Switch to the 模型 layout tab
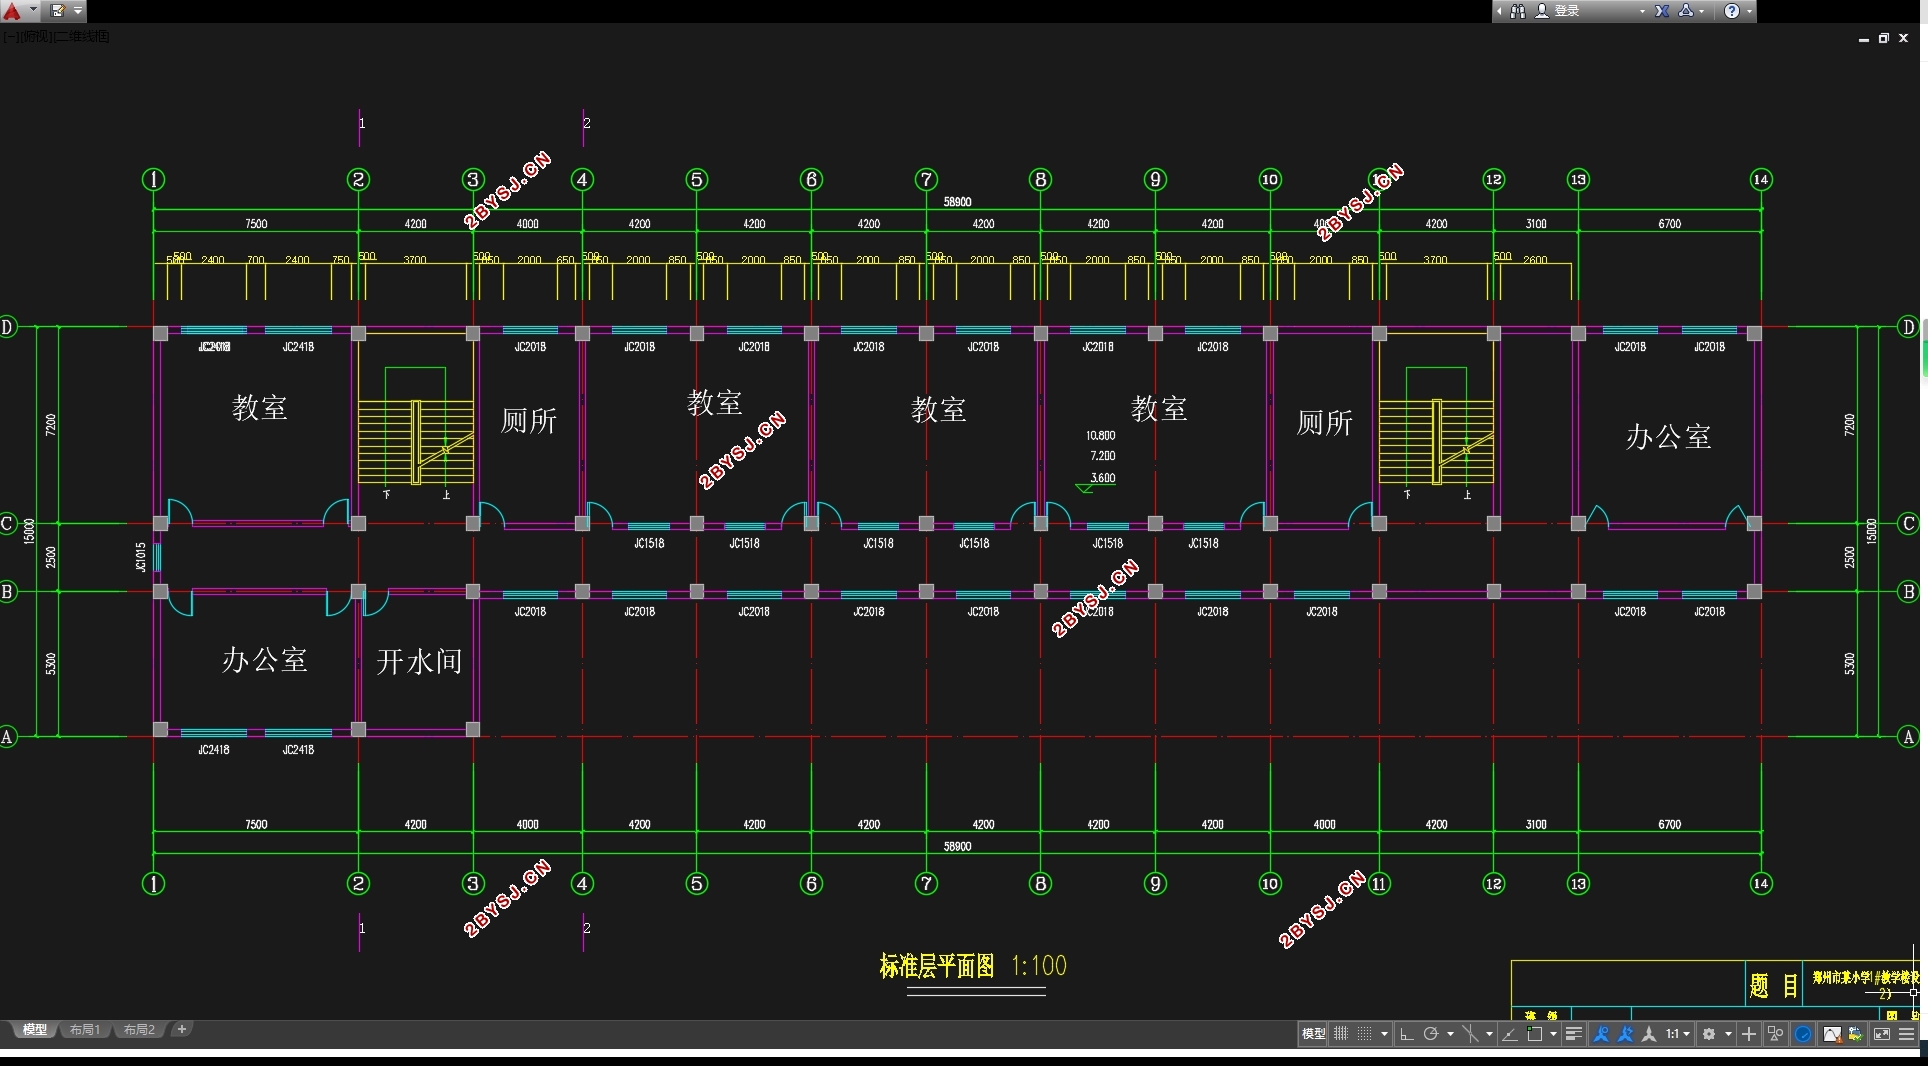This screenshot has height=1066, width=1928. (35, 1030)
